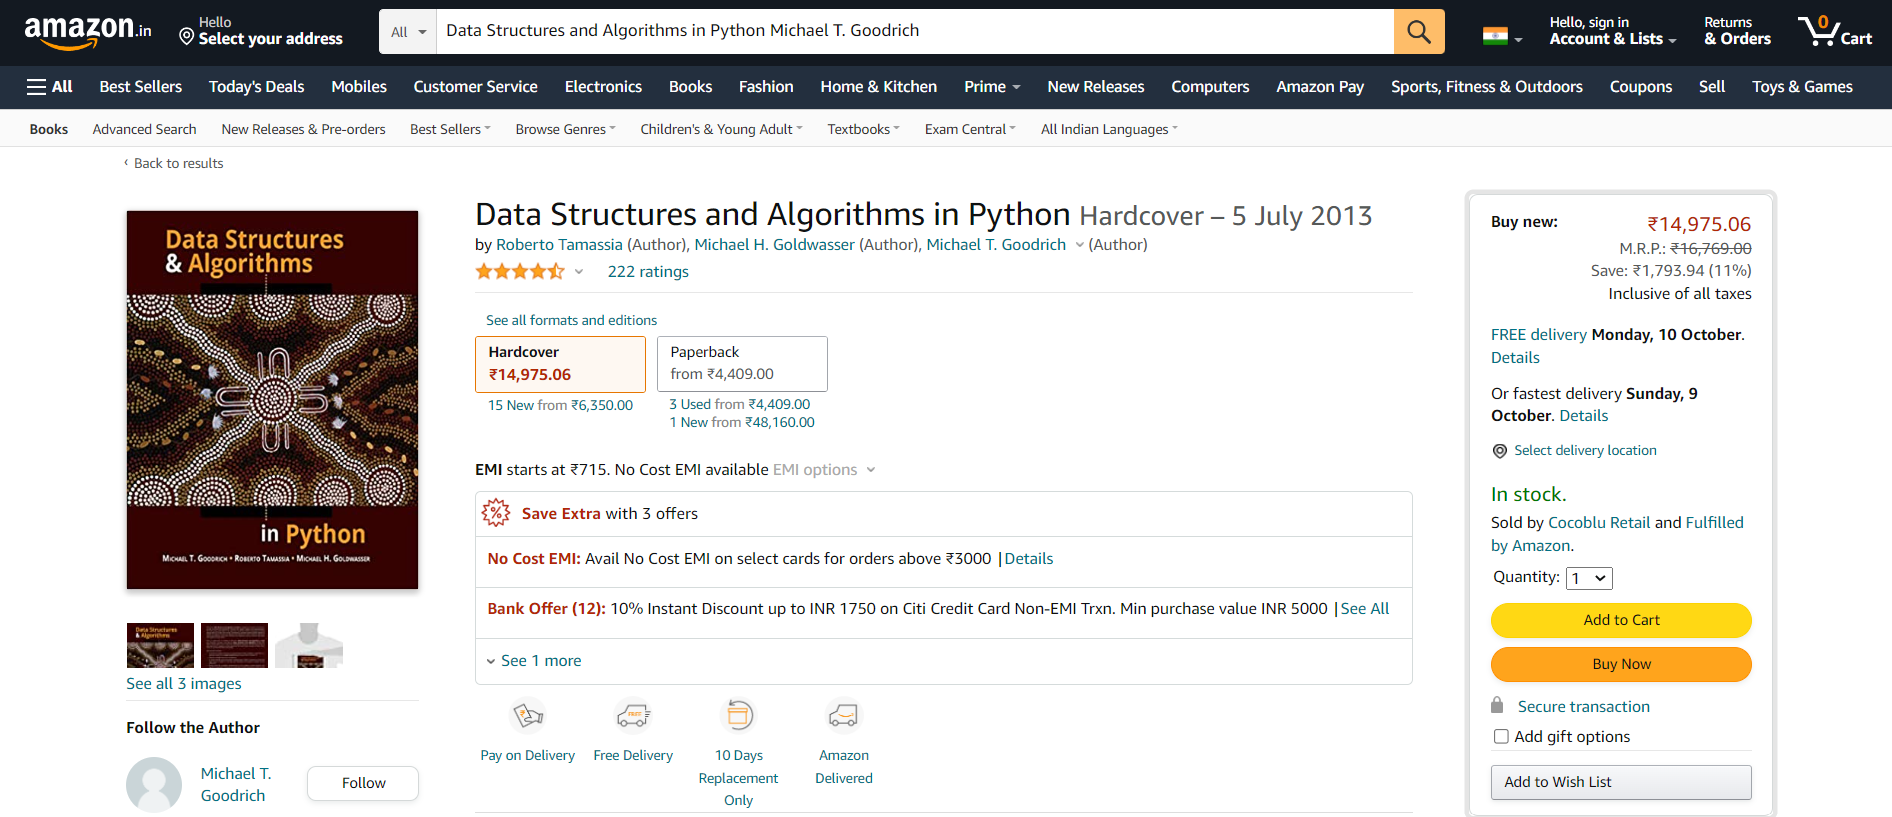Open the Best Sellers books submenu
The height and width of the screenshot is (817, 1892).
click(450, 129)
